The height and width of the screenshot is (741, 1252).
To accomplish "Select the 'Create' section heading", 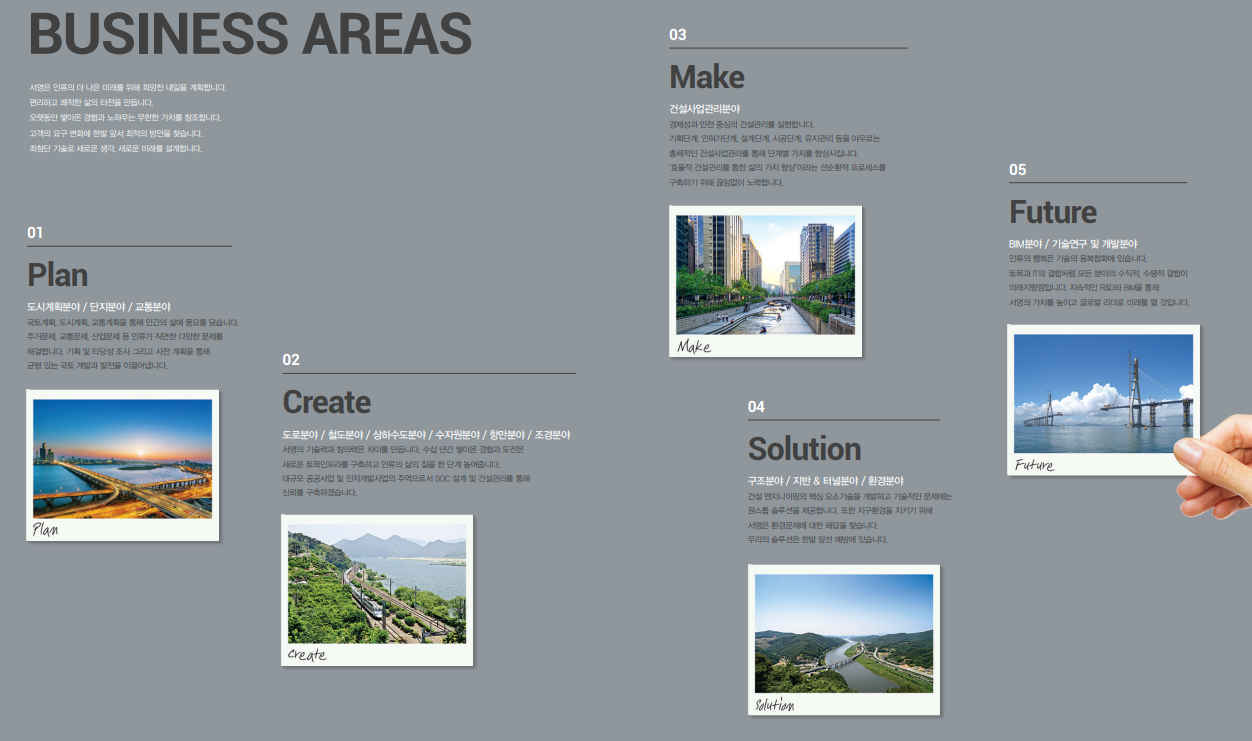I will click(x=326, y=402).
